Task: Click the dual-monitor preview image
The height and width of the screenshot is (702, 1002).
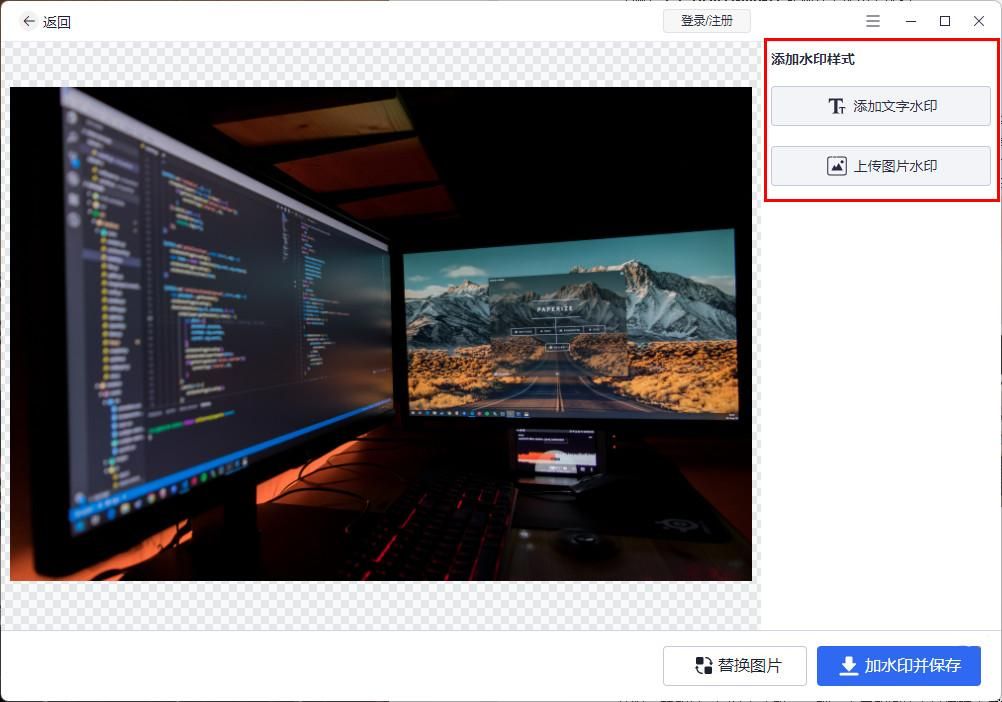Action: 380,333
